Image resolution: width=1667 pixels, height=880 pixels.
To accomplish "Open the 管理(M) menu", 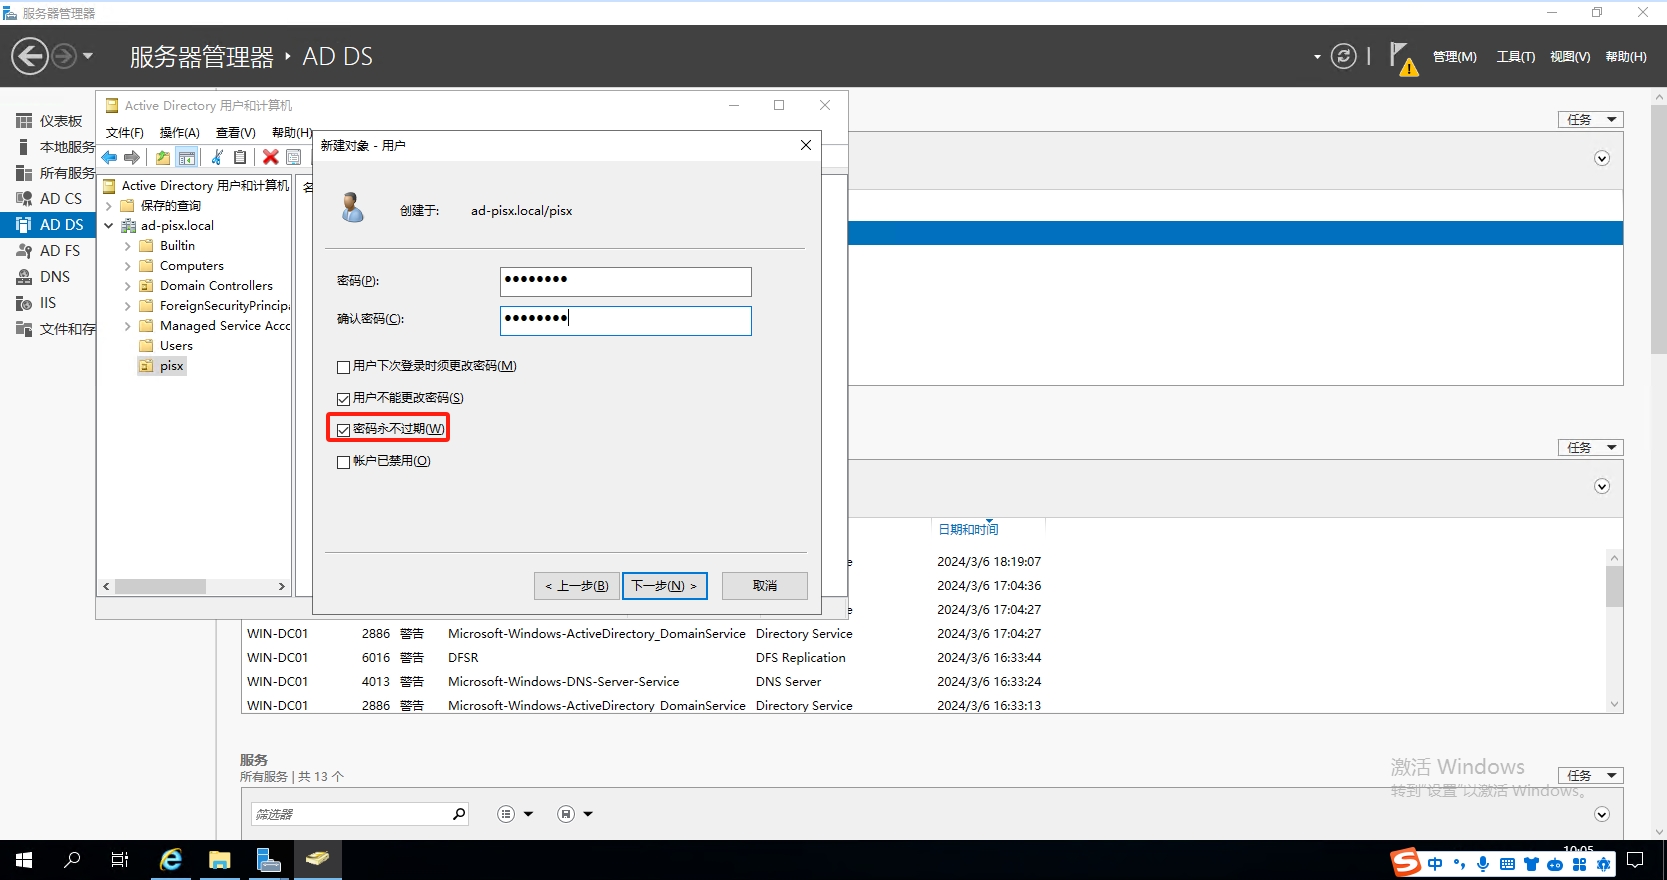I will click(x=1454, y=57).
